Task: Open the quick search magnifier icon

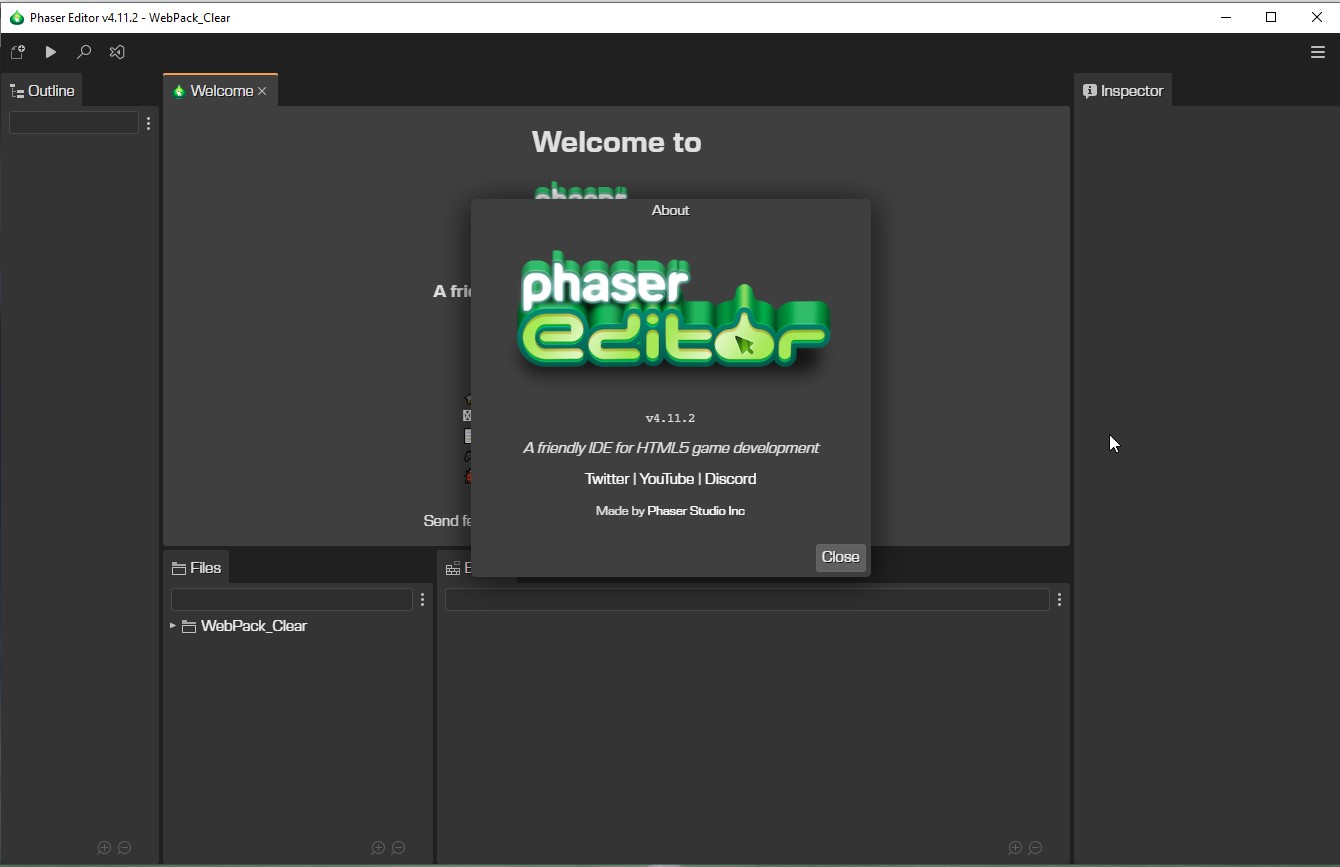Action: coord(84,52)
